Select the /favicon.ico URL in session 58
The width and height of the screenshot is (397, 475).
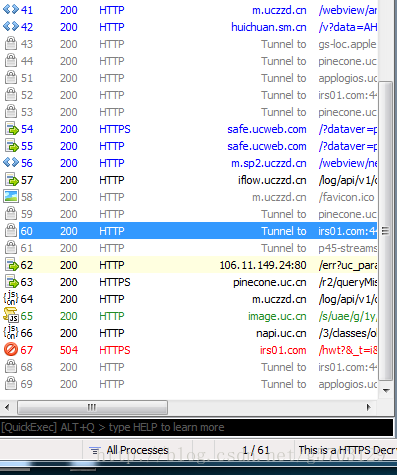(346, 197)
